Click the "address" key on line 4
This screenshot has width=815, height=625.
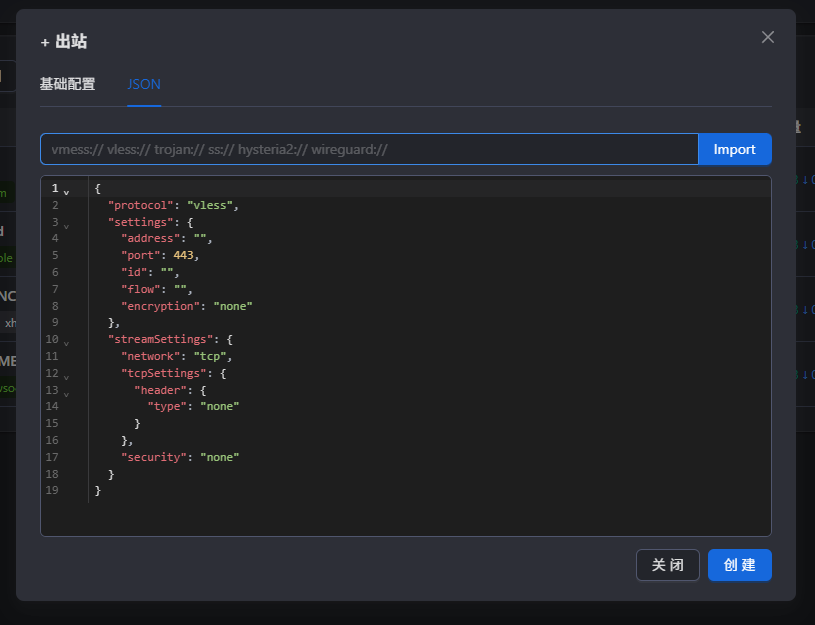point(150,238)
